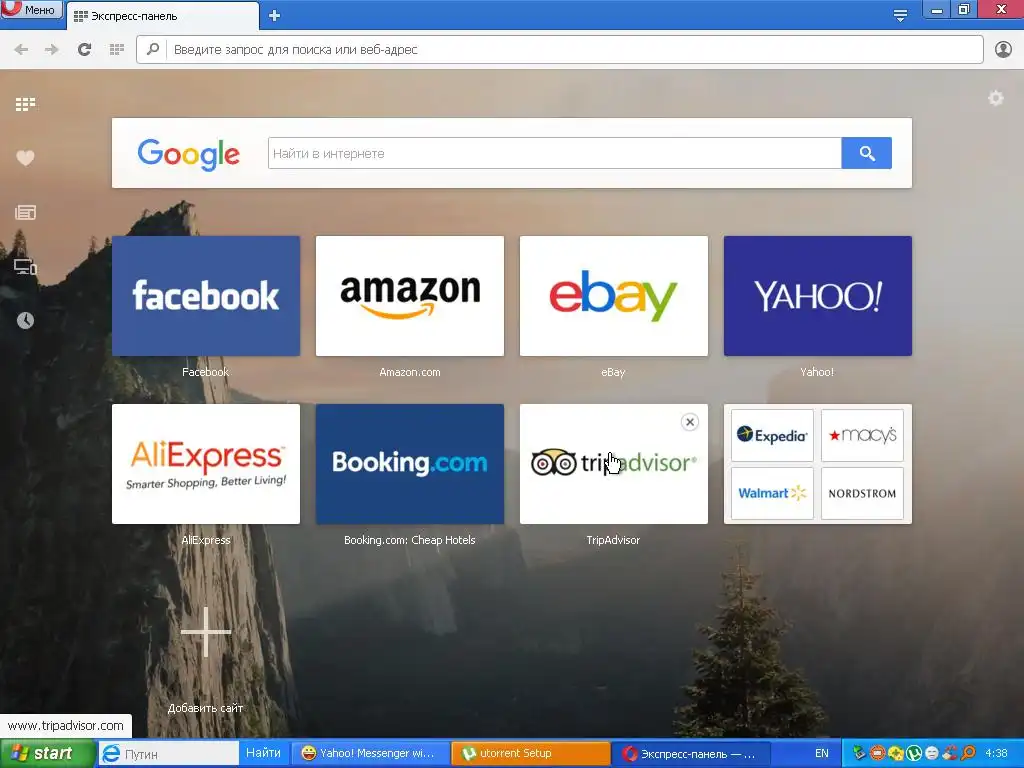Click the taskbar clock showing 4:38
1024x768 pixels.
coord(996,753)
